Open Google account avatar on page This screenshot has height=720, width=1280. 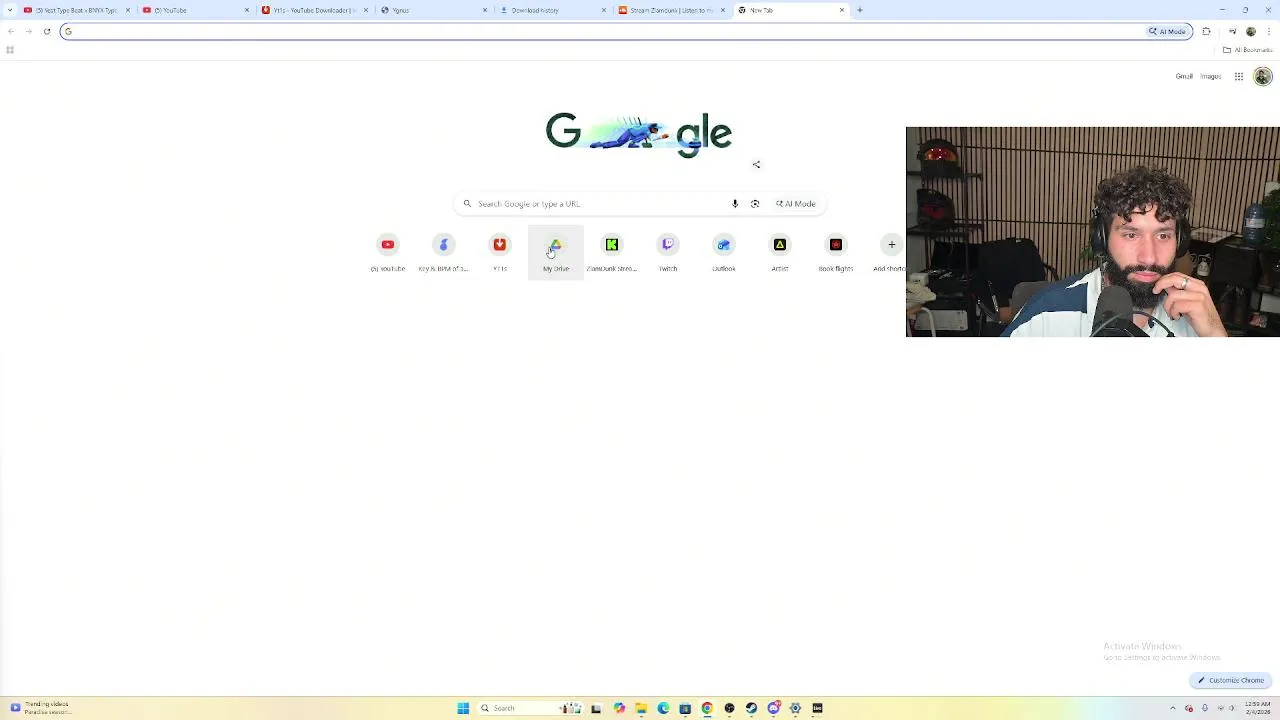point(1263,77)
